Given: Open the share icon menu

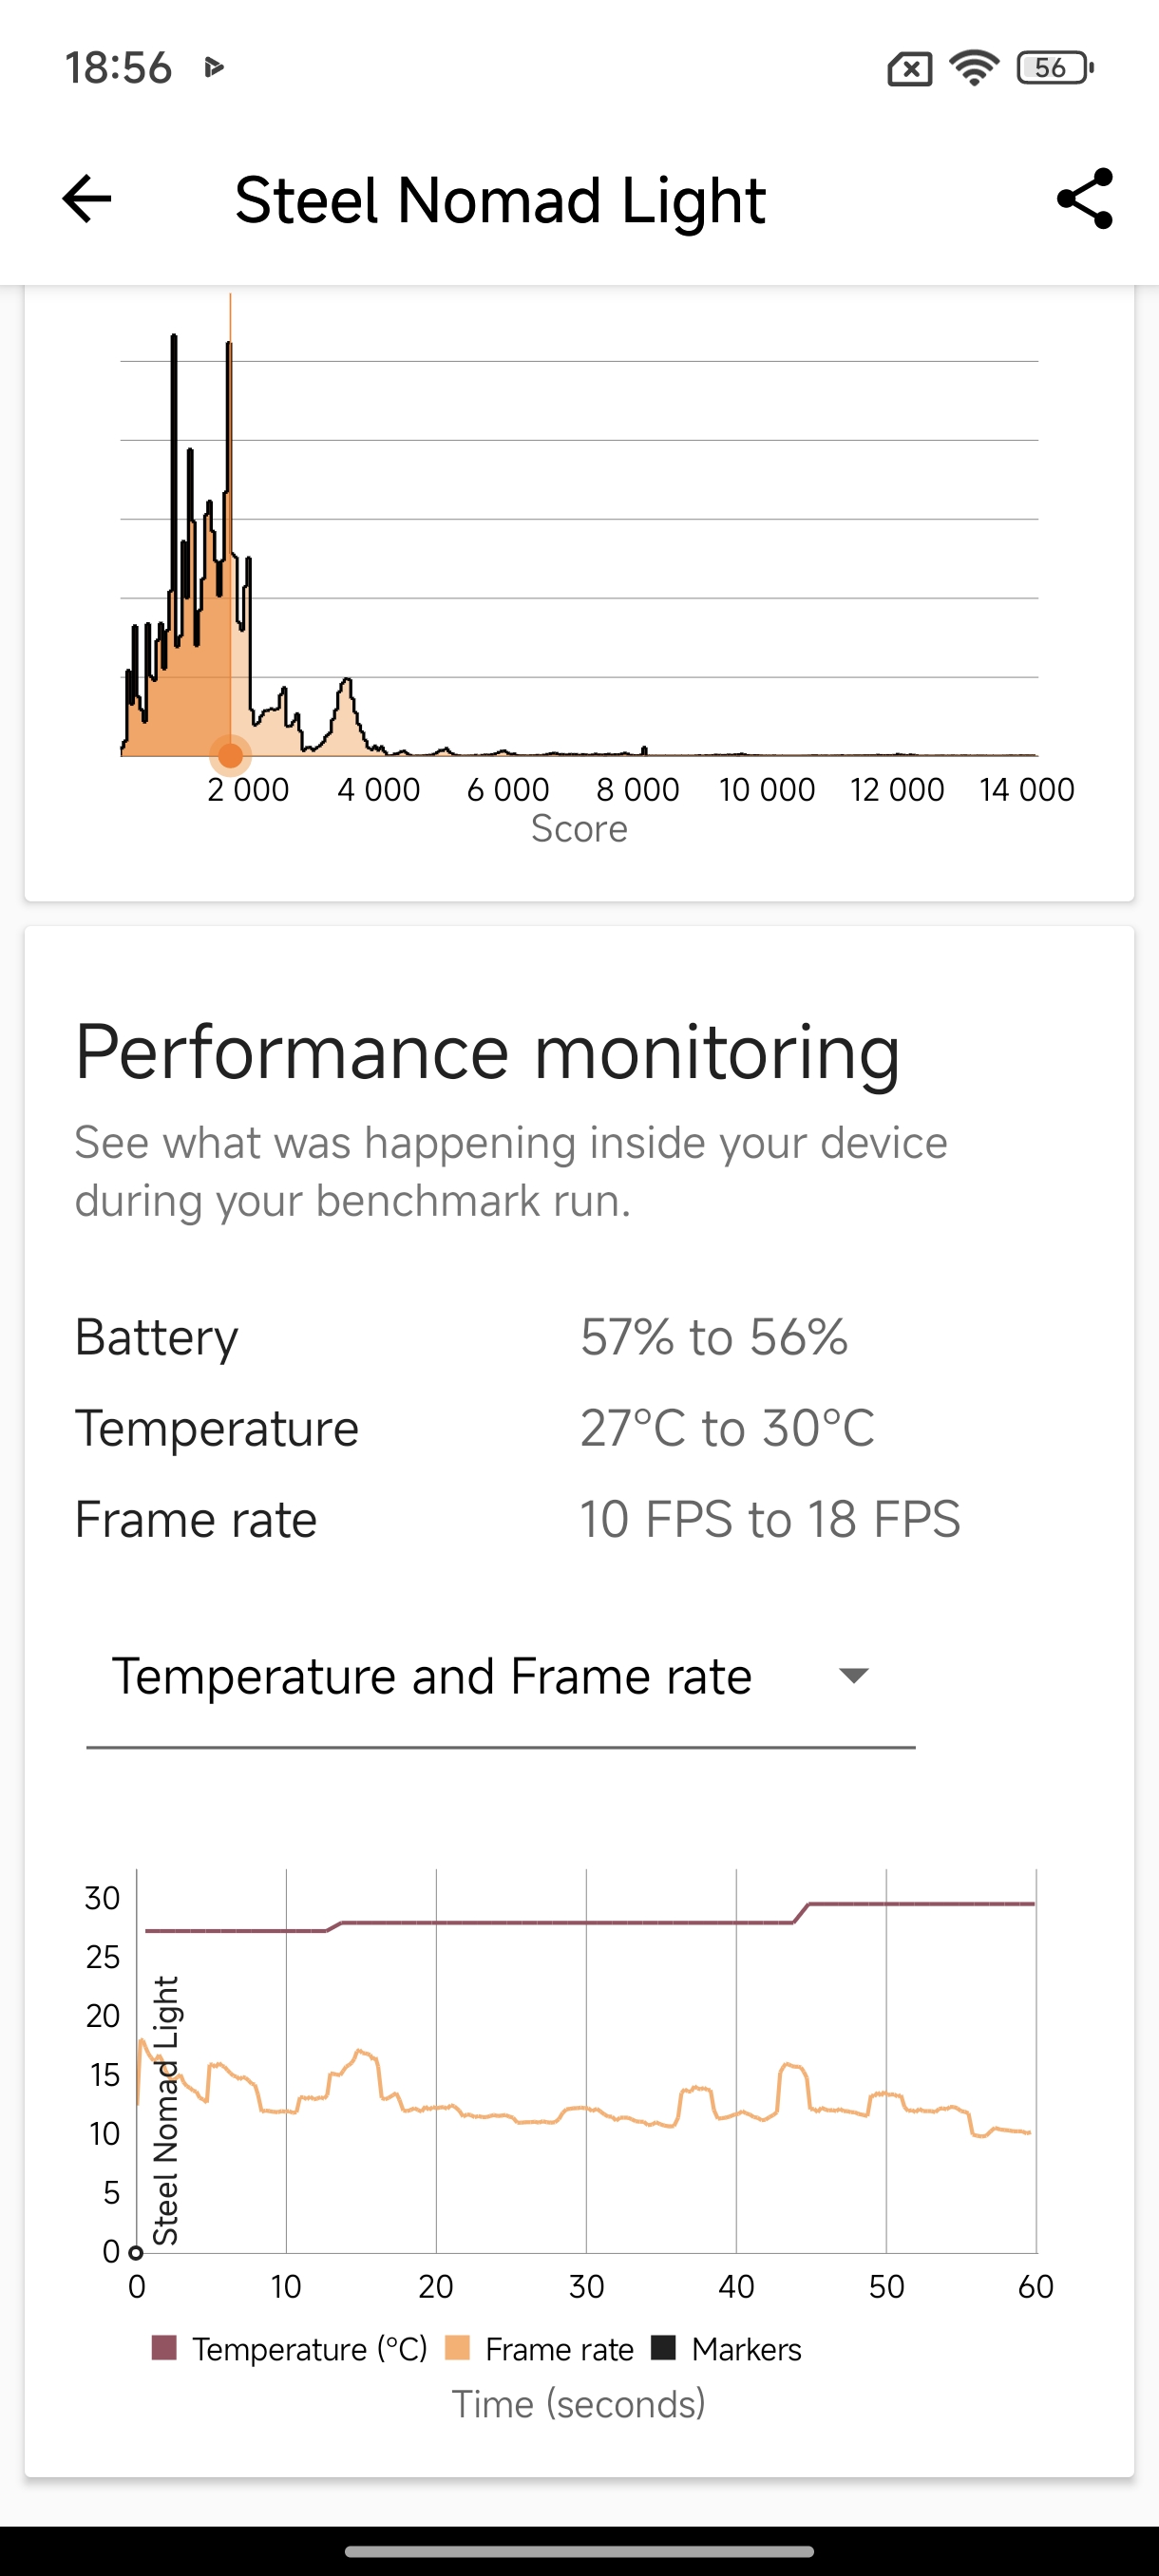Looking at the screenshot, I should point(1085,199).
